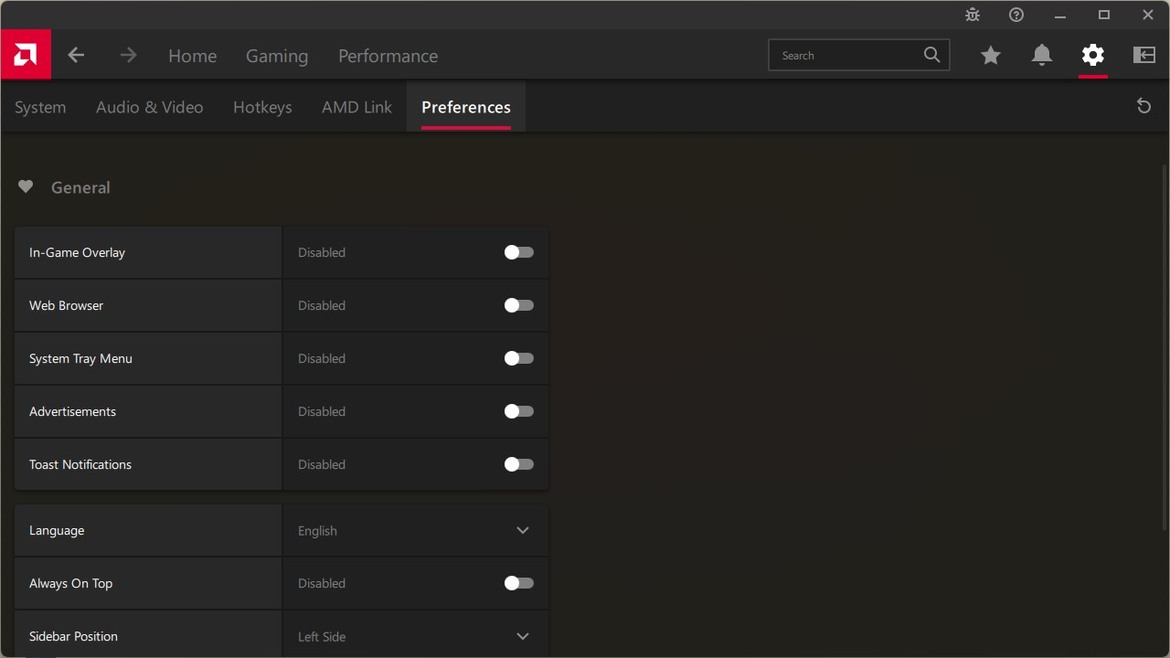The height and width of the screenshot is (658, 1170).
Task: Open settings gear icon
Action: point(1093,55)
